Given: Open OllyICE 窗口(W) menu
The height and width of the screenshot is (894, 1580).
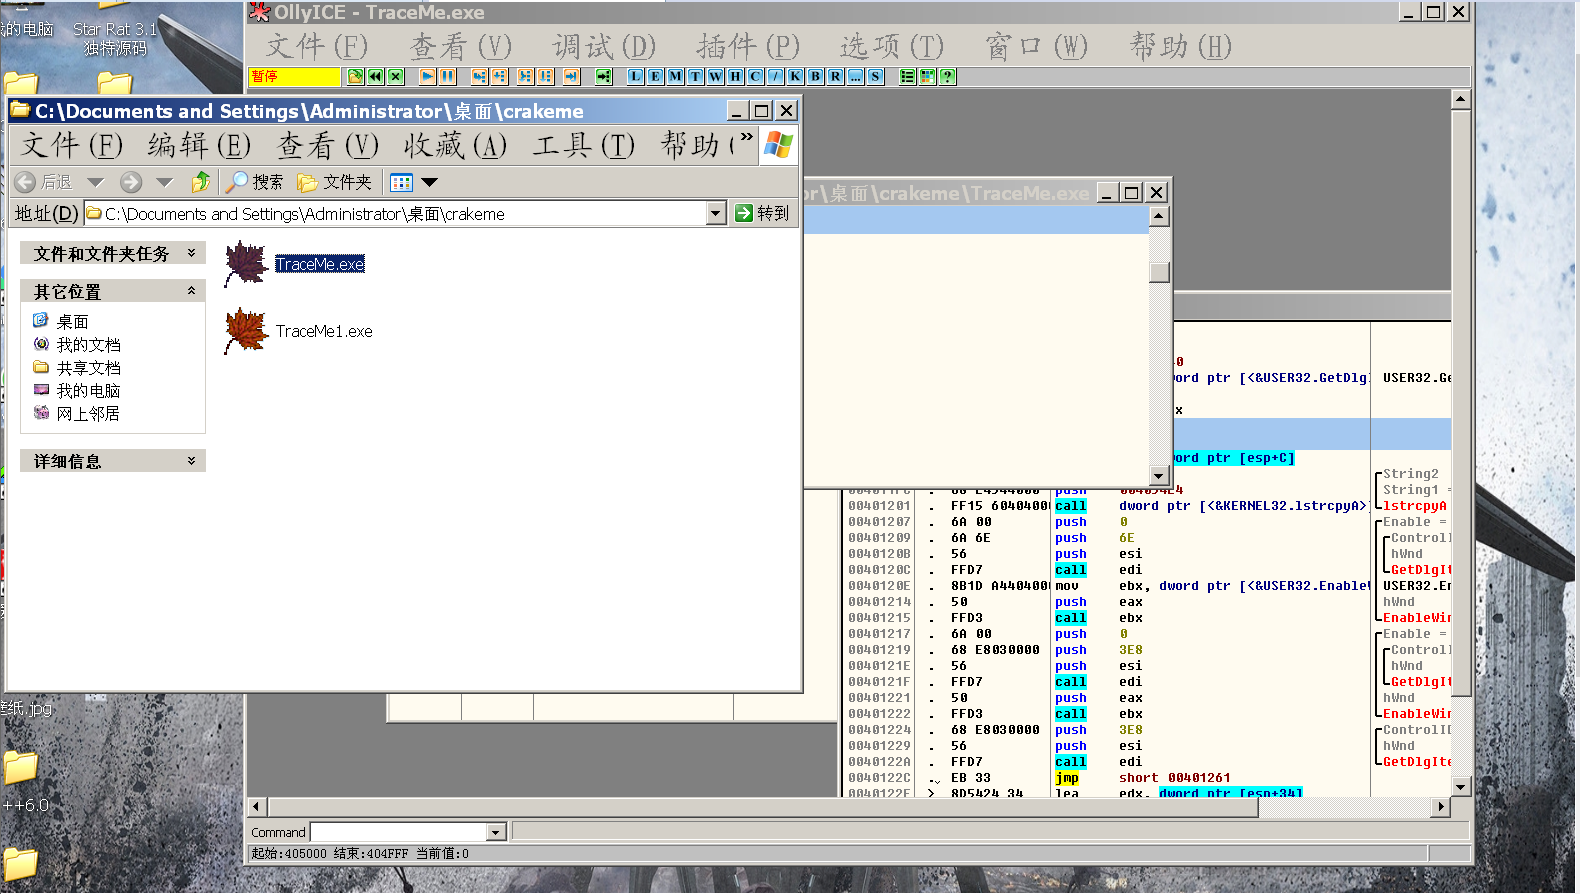Looking at the screenshot, I should click(x=1036, y=46).
